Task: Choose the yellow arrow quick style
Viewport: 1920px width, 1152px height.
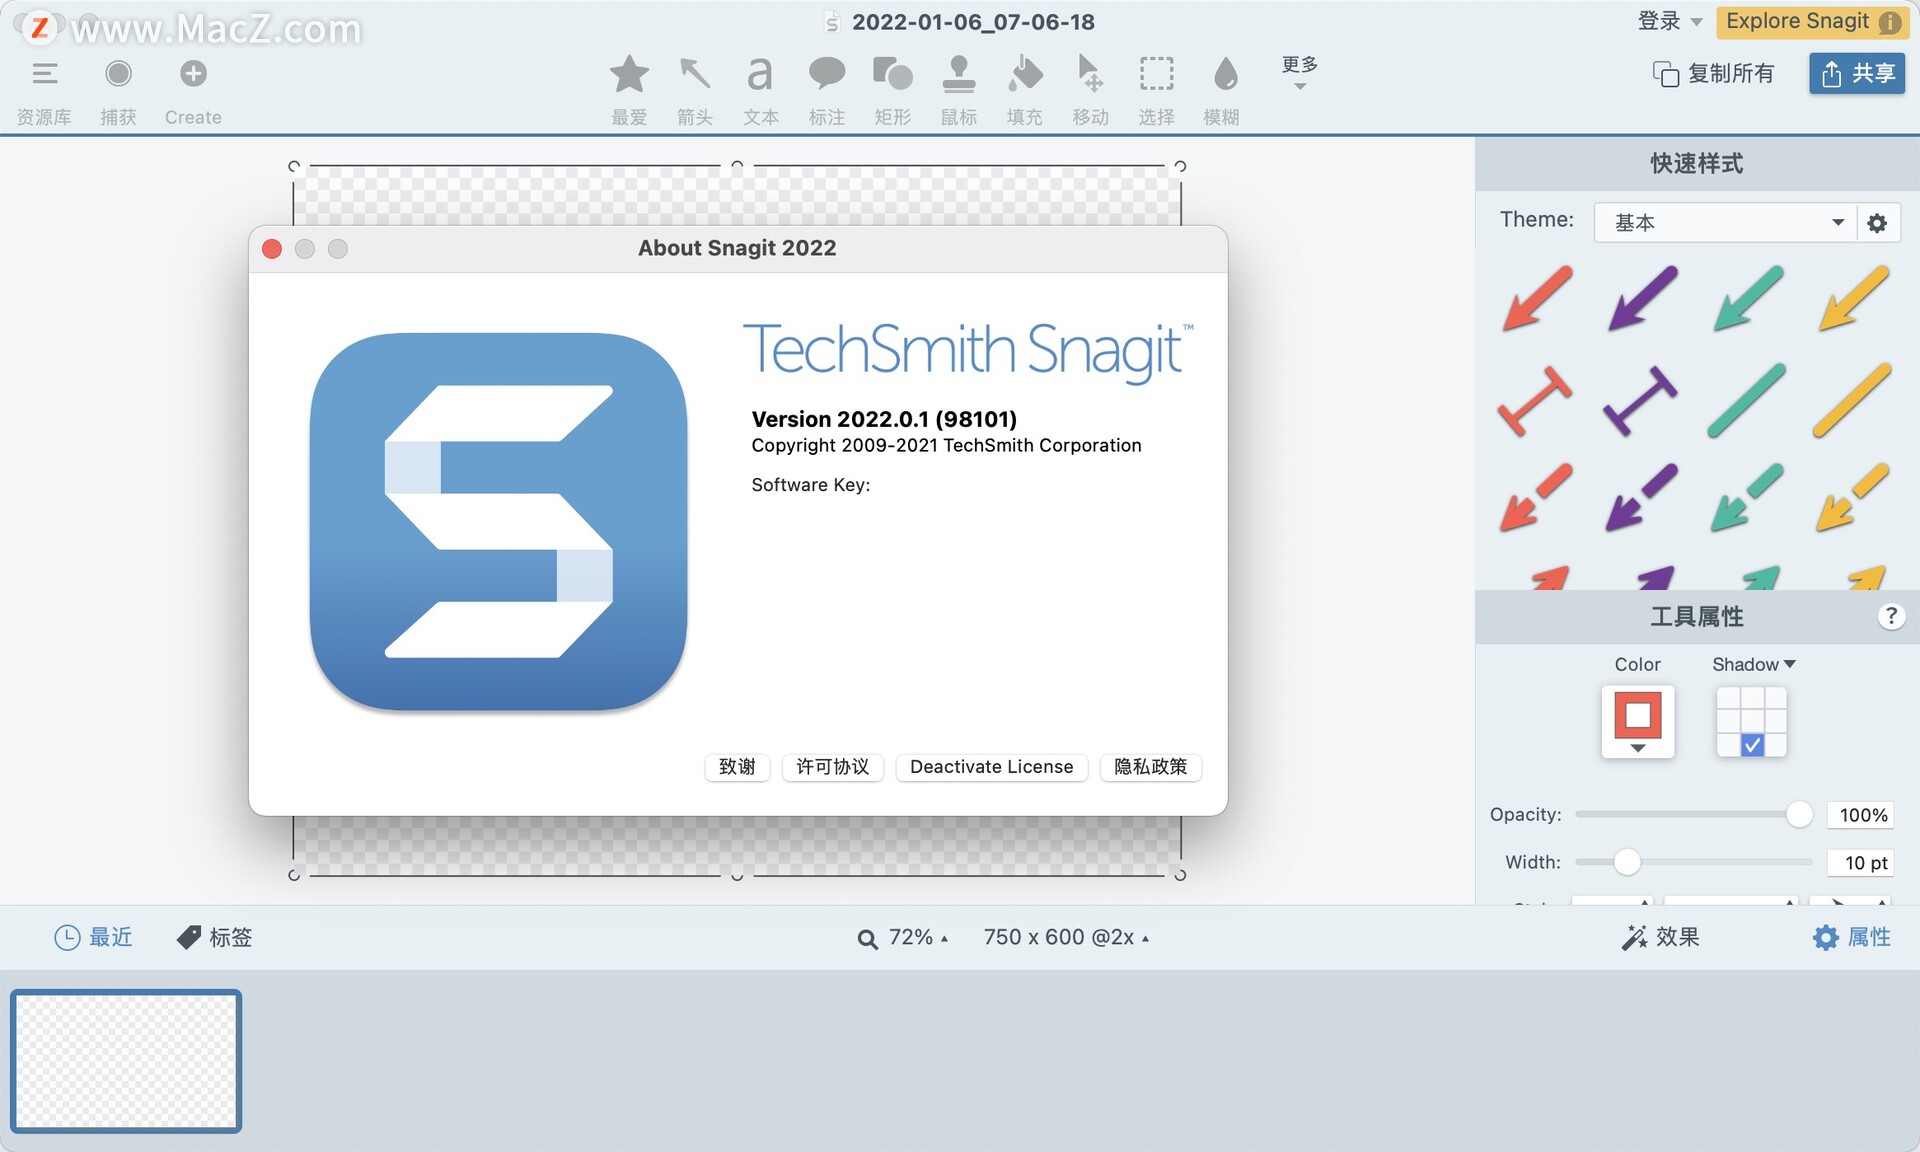Action: point(1853,298)
